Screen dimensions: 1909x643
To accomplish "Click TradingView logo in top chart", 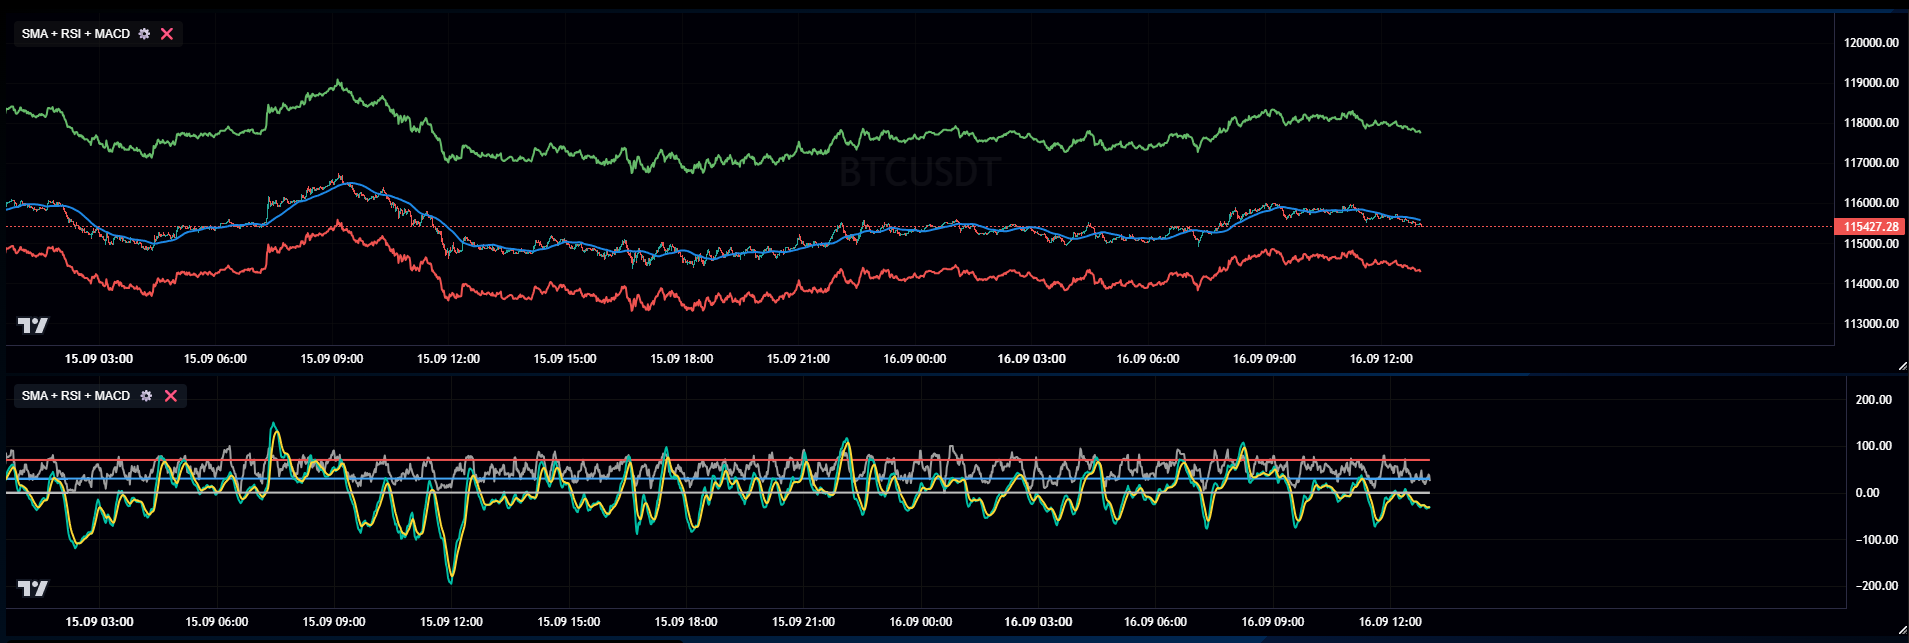I will 33,325.
